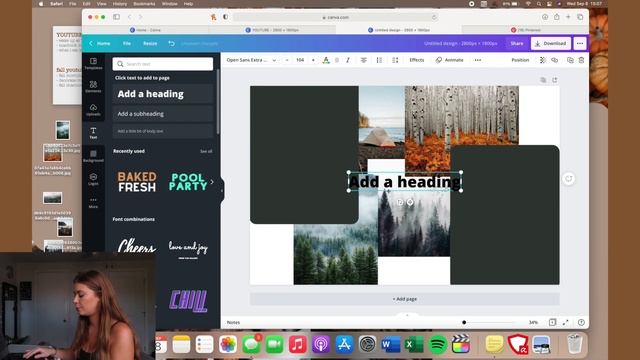Image resolution: width=640 pixels, height=360 pixels.
Task: Open the grid view icon
Action: pyautogui.click(x=552, y=322)
